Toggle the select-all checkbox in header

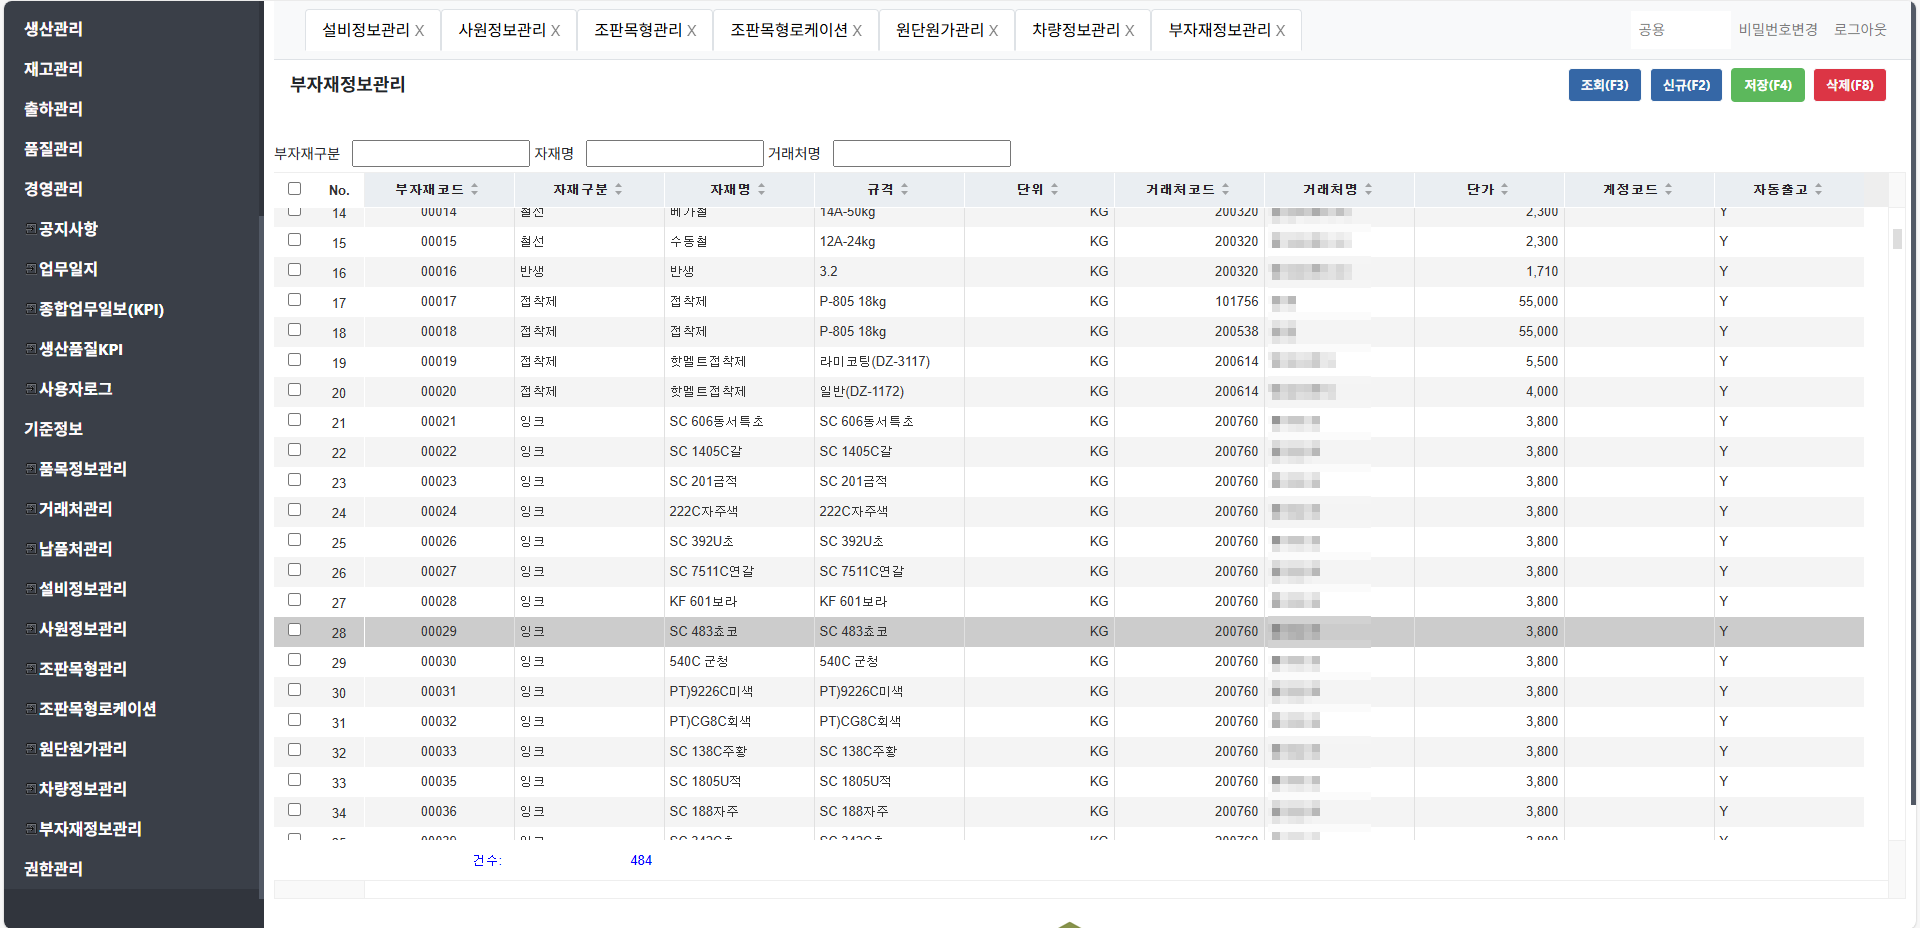click(294, 188)
